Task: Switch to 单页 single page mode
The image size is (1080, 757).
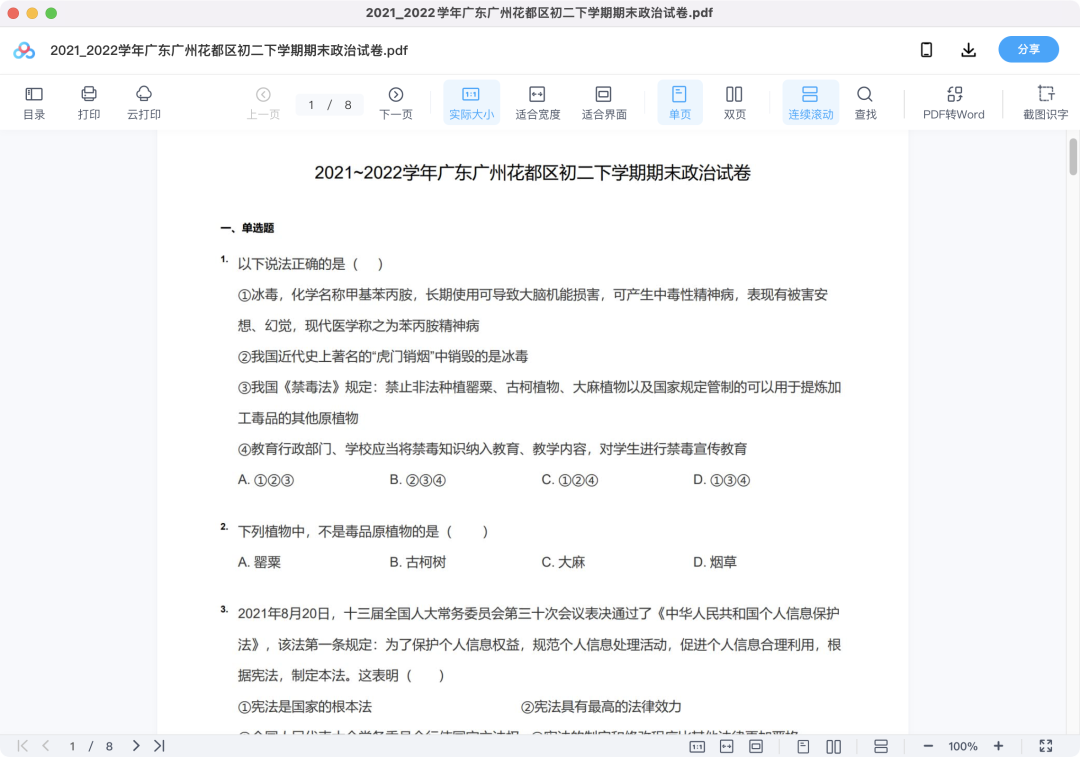Action: tap(679, 103)
